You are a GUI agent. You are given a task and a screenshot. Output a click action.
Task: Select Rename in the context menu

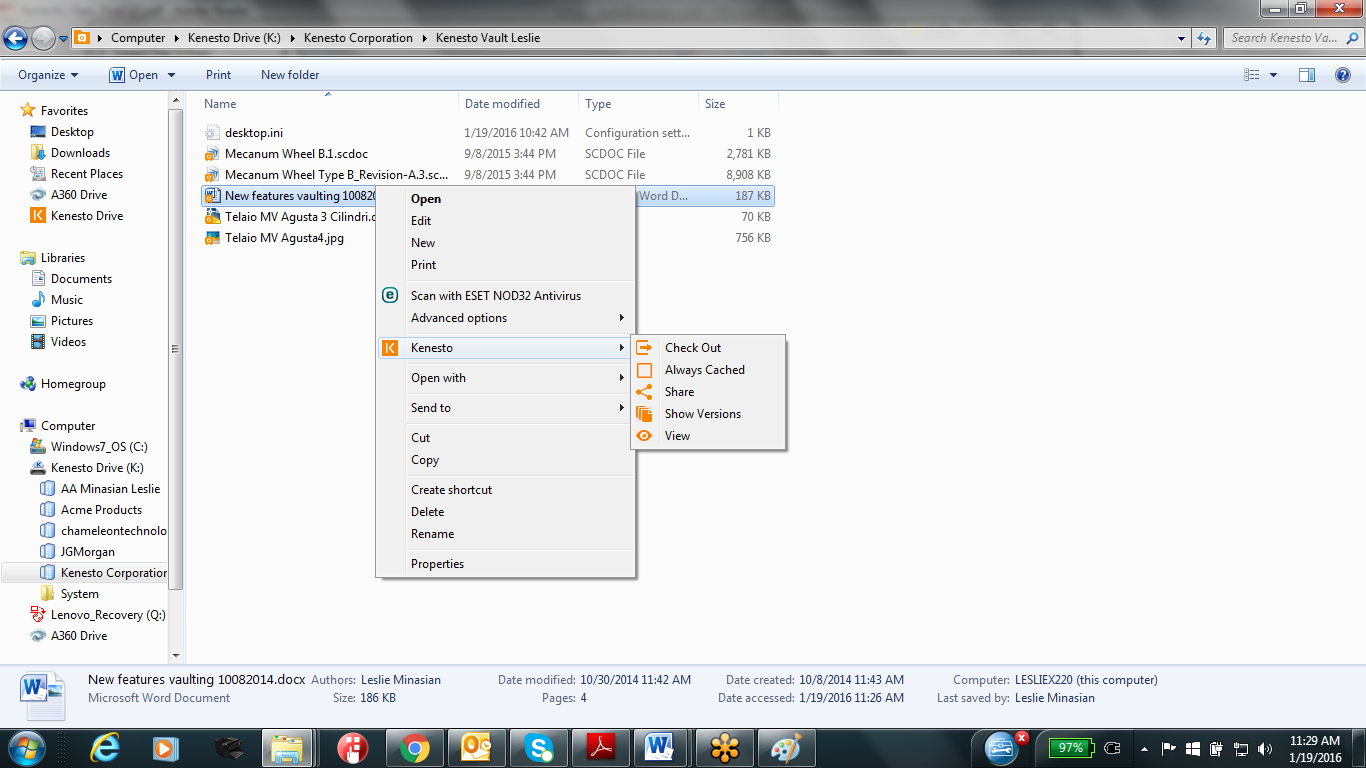(x=432, y=534)
